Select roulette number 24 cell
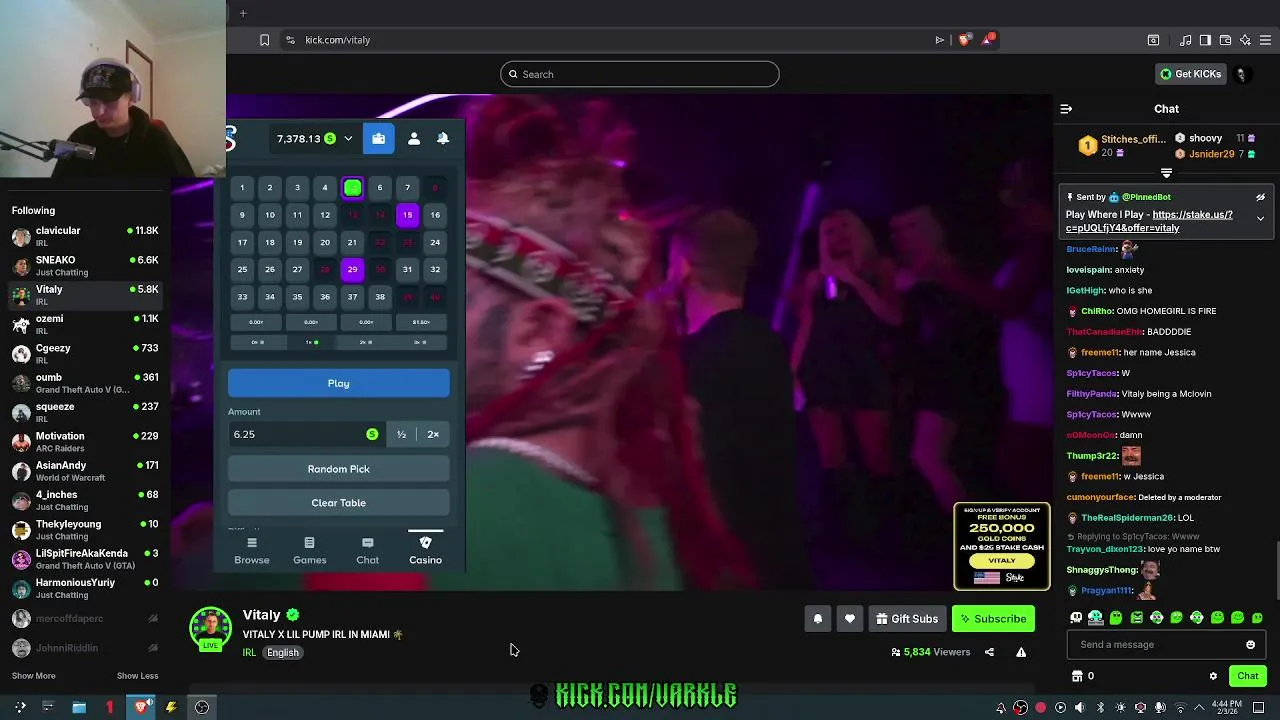Viewport: 1280px width, 720px height. (435, 242)
